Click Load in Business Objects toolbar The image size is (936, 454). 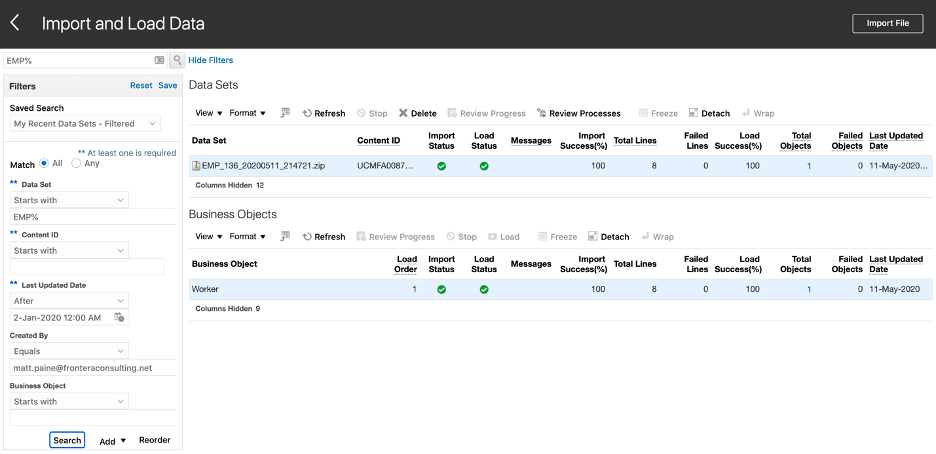tap(504, 237)
